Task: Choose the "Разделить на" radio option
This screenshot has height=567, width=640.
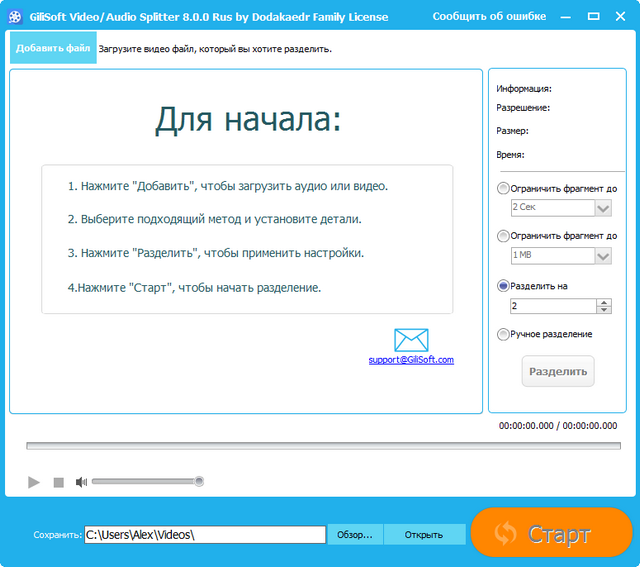Action: pyautogui.click(x=503, y=285)
